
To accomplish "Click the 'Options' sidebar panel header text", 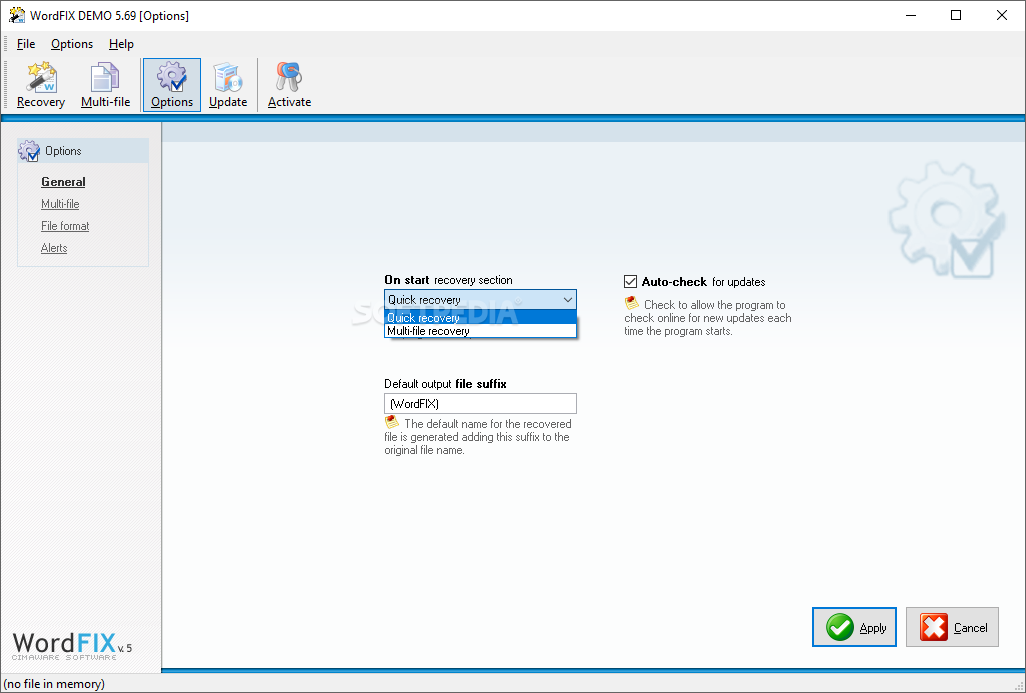I will (63, 151).
